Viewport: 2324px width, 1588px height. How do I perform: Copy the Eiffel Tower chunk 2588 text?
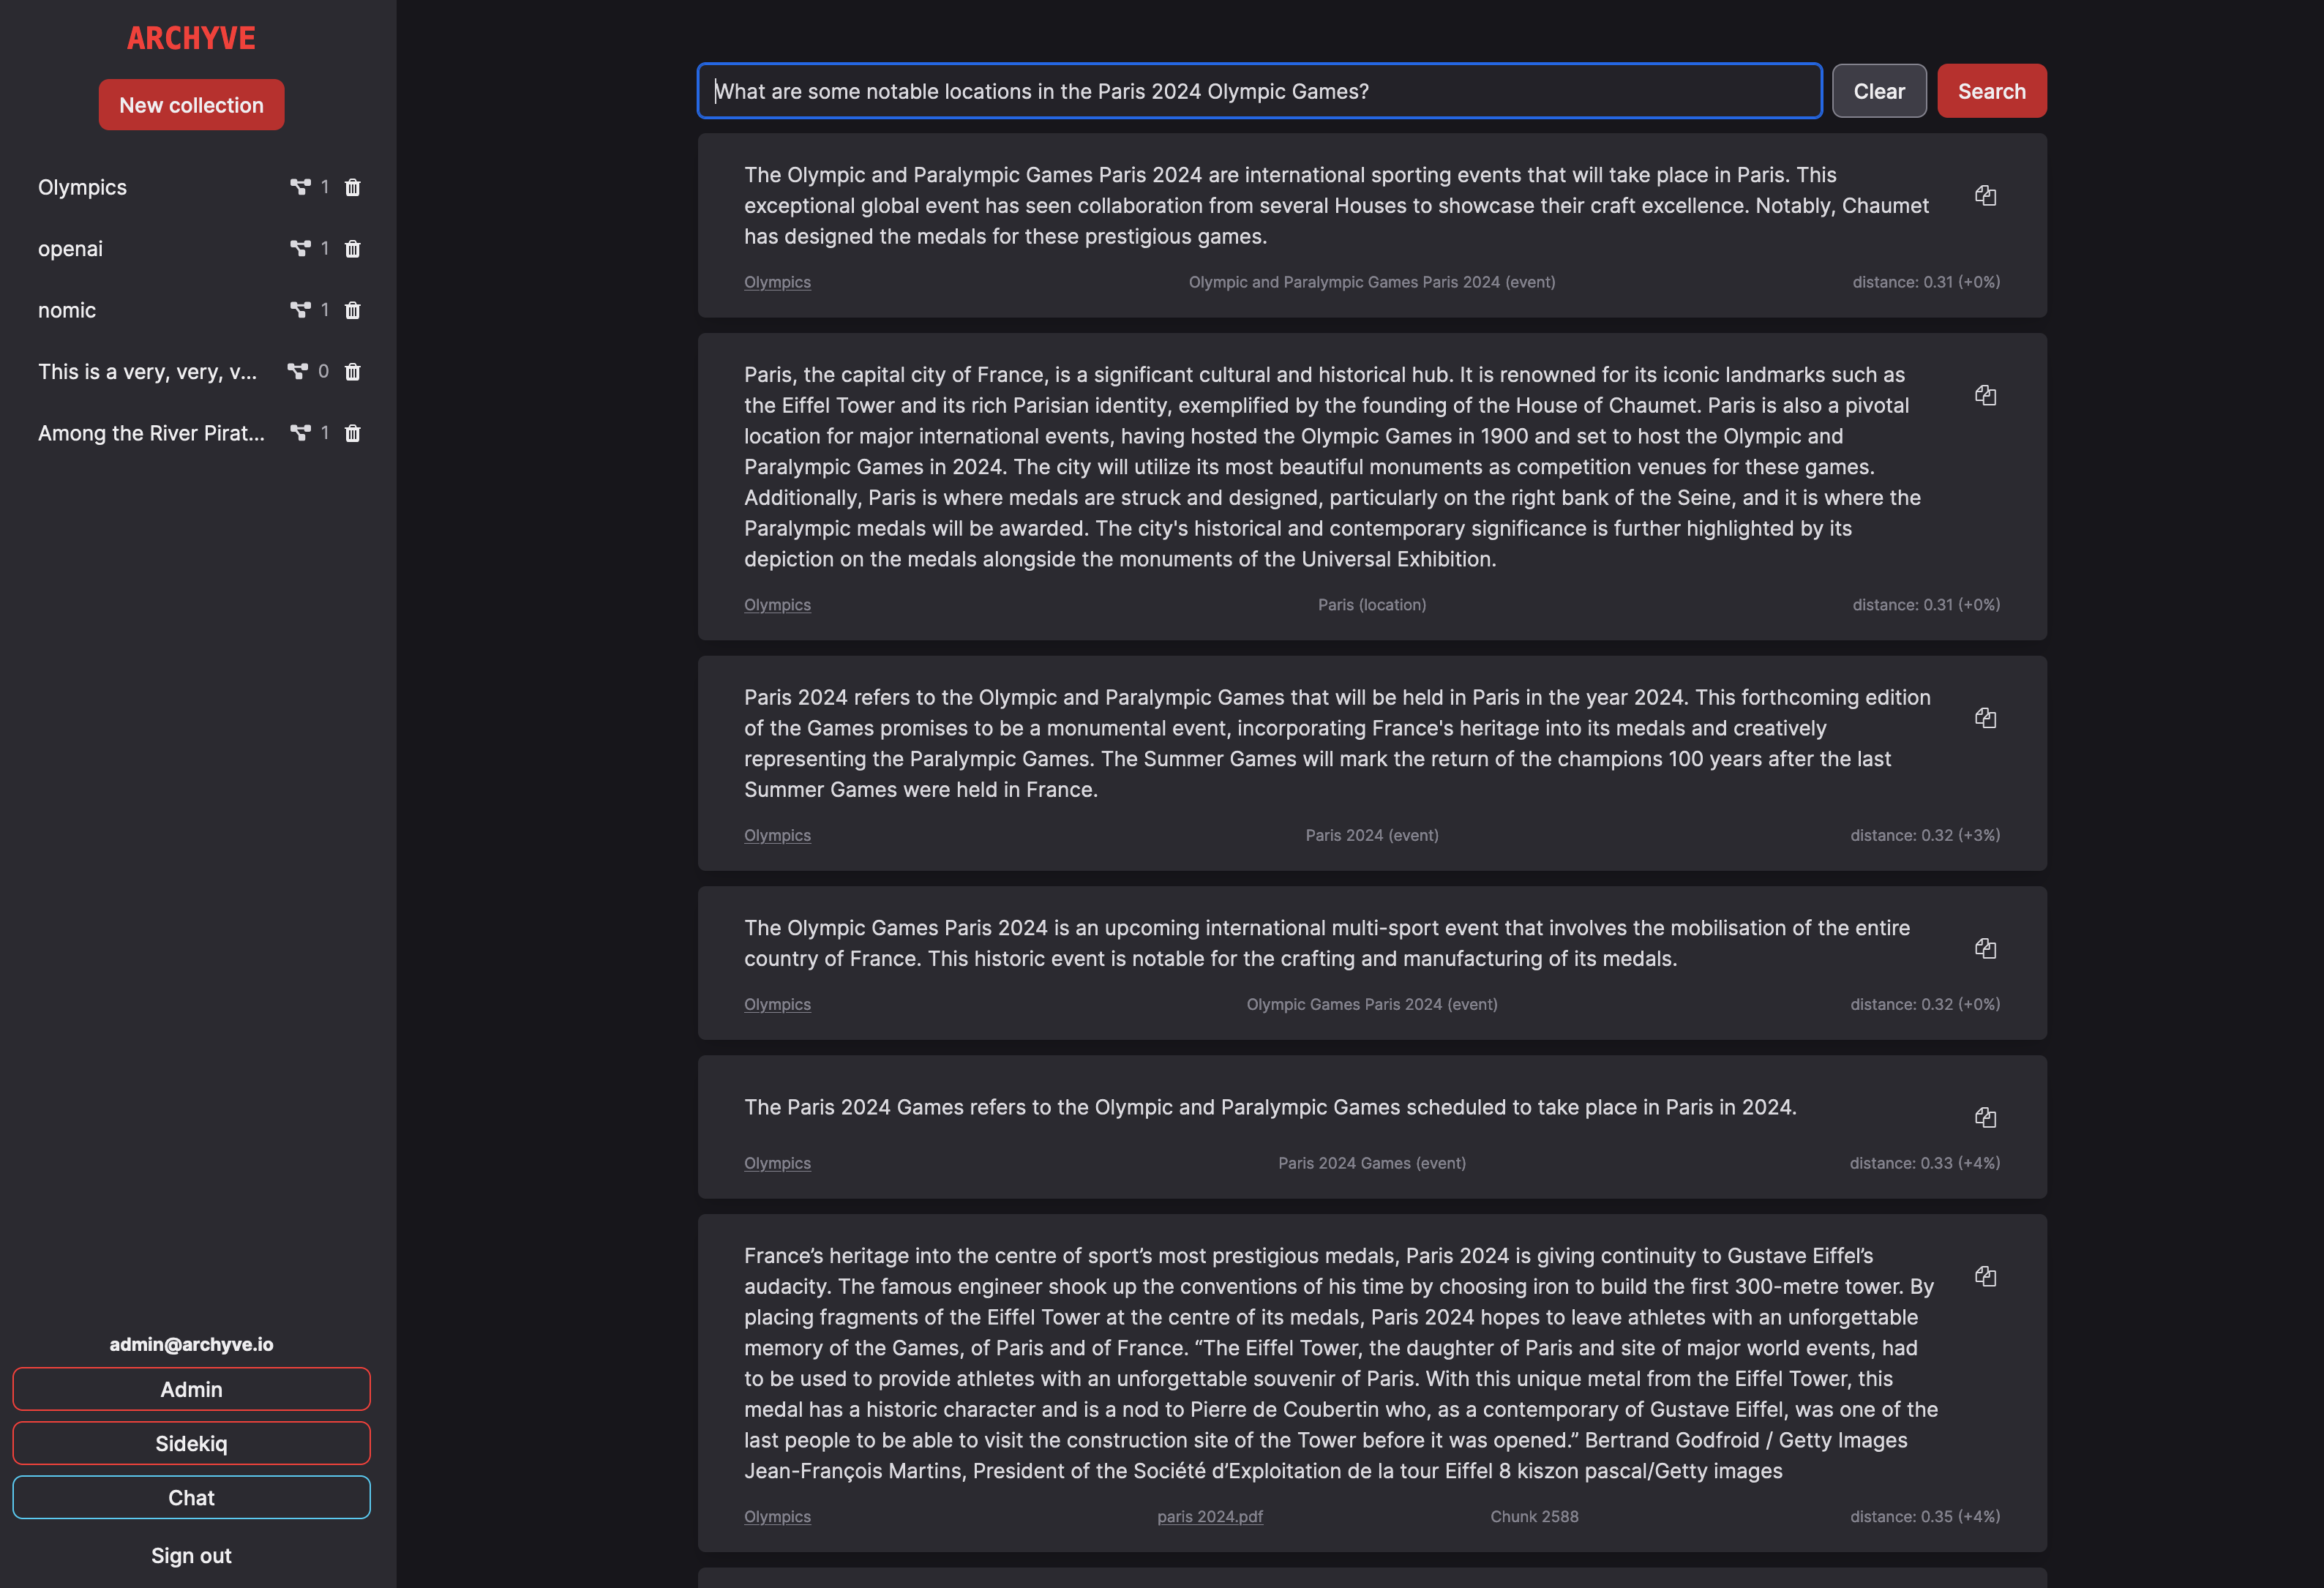tap(1985, 1277)
